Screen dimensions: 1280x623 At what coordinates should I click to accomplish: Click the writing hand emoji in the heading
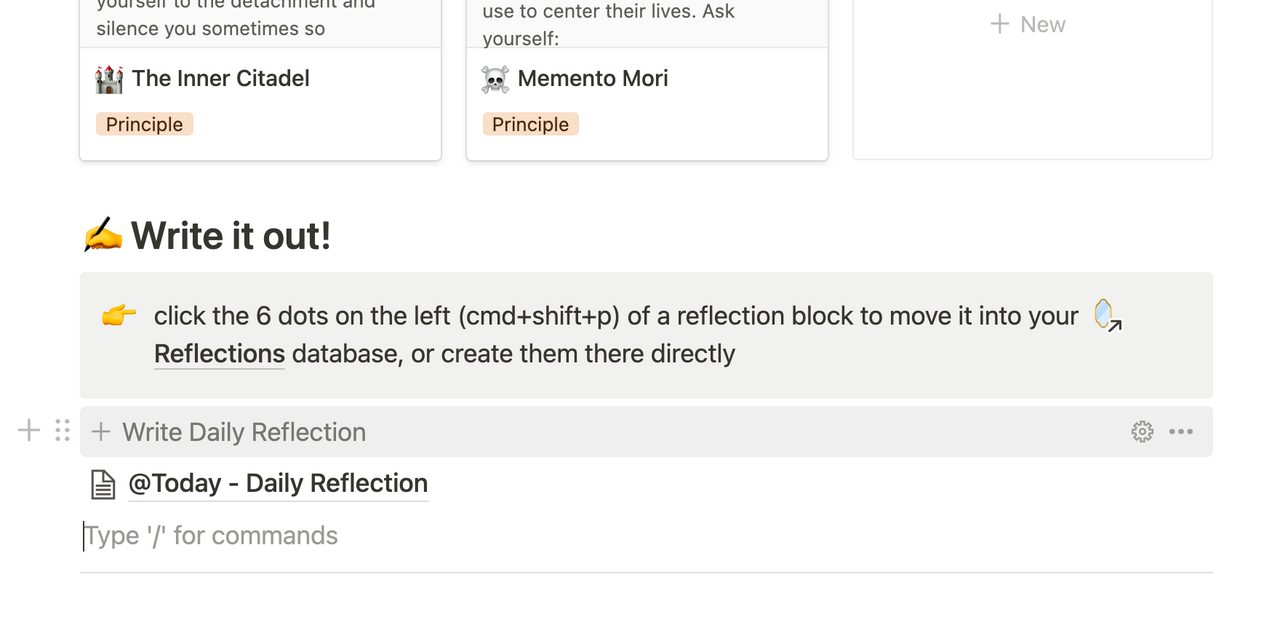(x=102, y=236)
